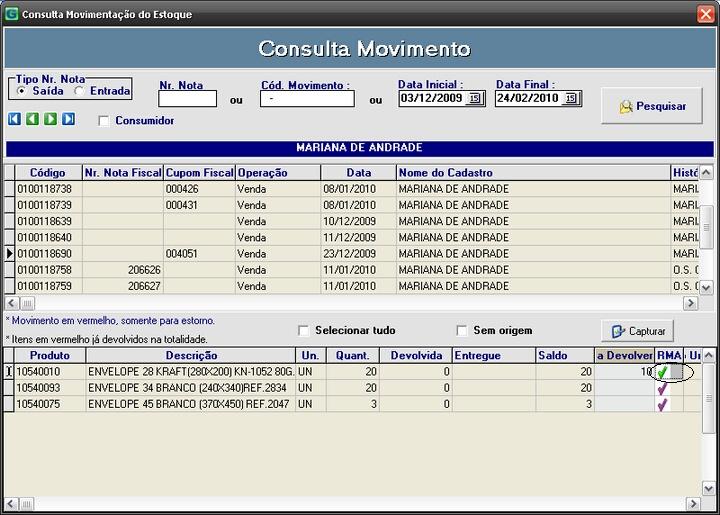
Task: Click Produto column header in items grid
Action: [x=50, y=356]
